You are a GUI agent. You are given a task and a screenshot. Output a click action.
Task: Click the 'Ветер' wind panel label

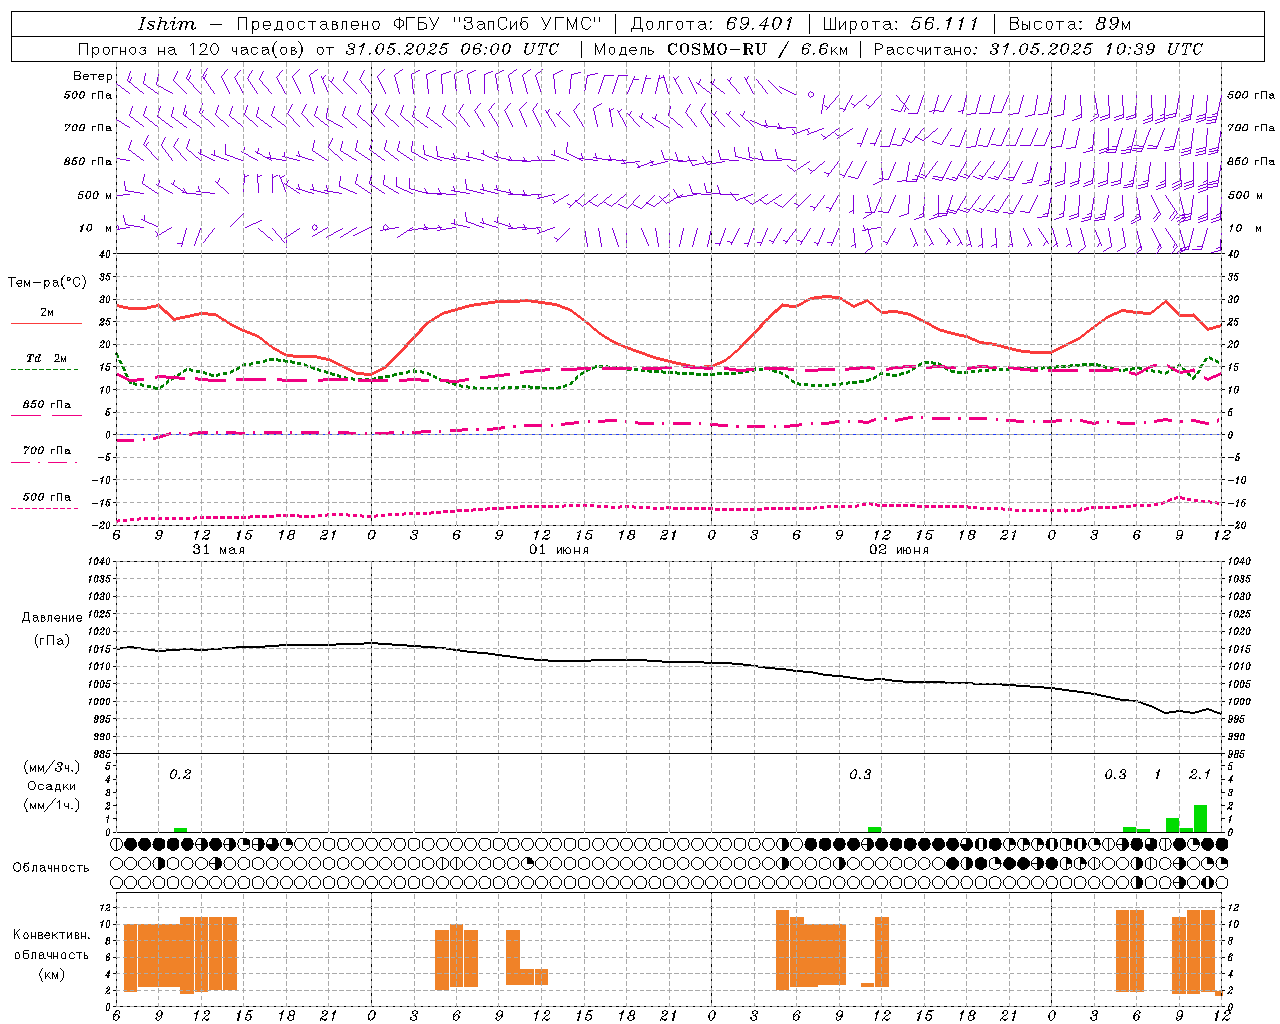click(x=93, y=76)
